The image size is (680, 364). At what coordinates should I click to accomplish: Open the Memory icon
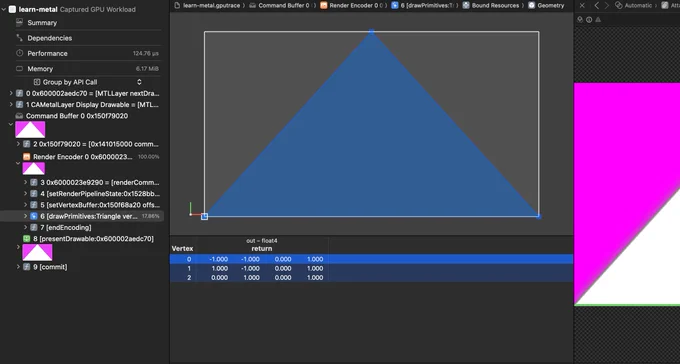click(19, 69)
